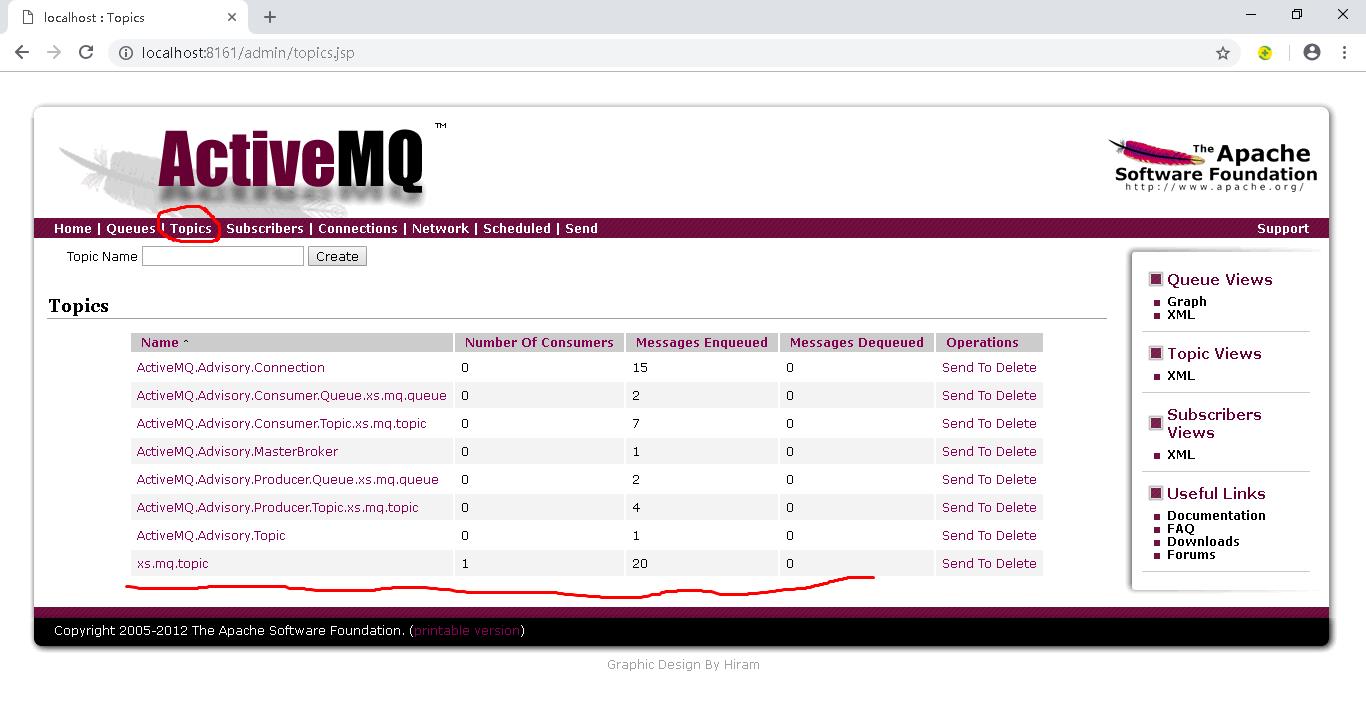Bookmark page with the star icon

(x=1222, y=53)
